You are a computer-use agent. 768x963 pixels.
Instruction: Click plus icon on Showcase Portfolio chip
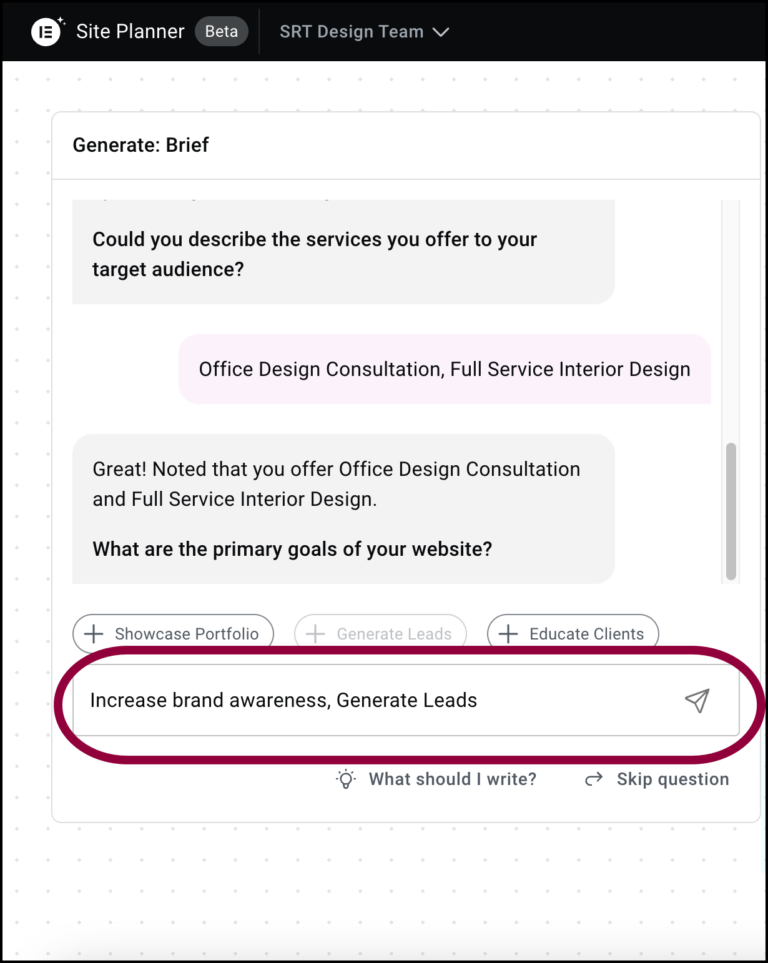click(x=93, y=634)
